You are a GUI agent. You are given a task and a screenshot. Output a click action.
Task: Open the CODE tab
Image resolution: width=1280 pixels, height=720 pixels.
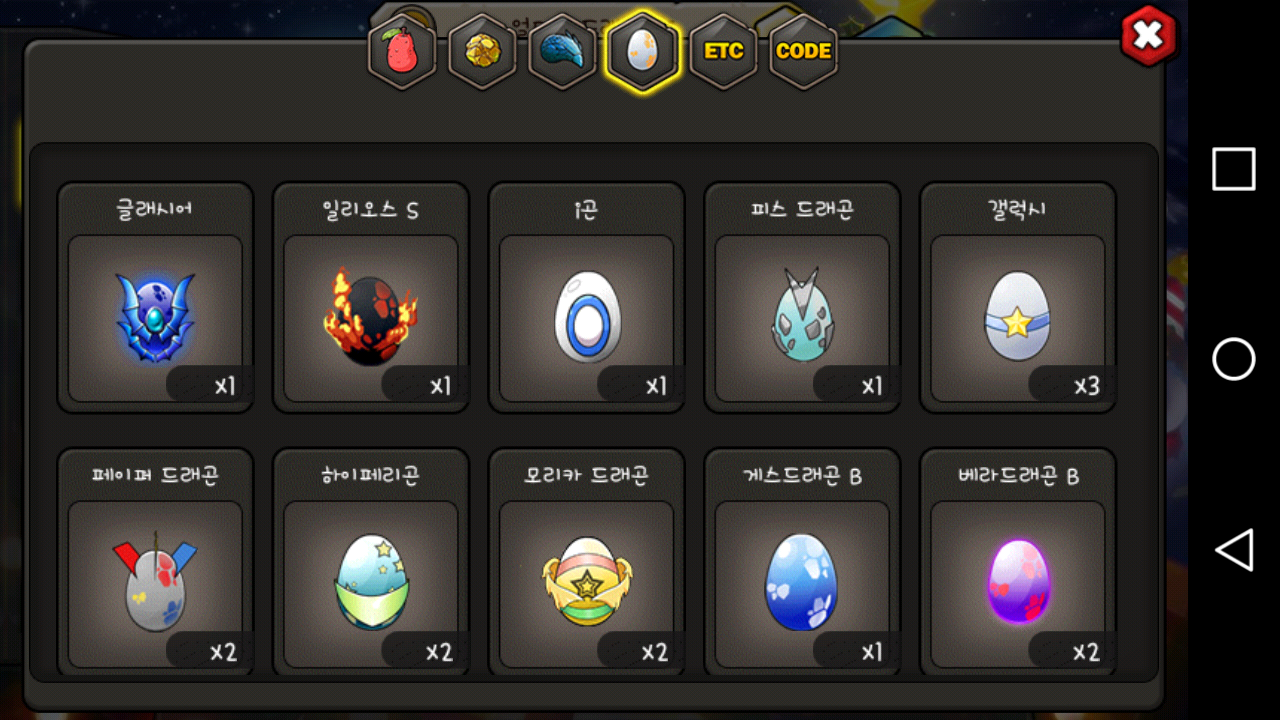point(803,51)
